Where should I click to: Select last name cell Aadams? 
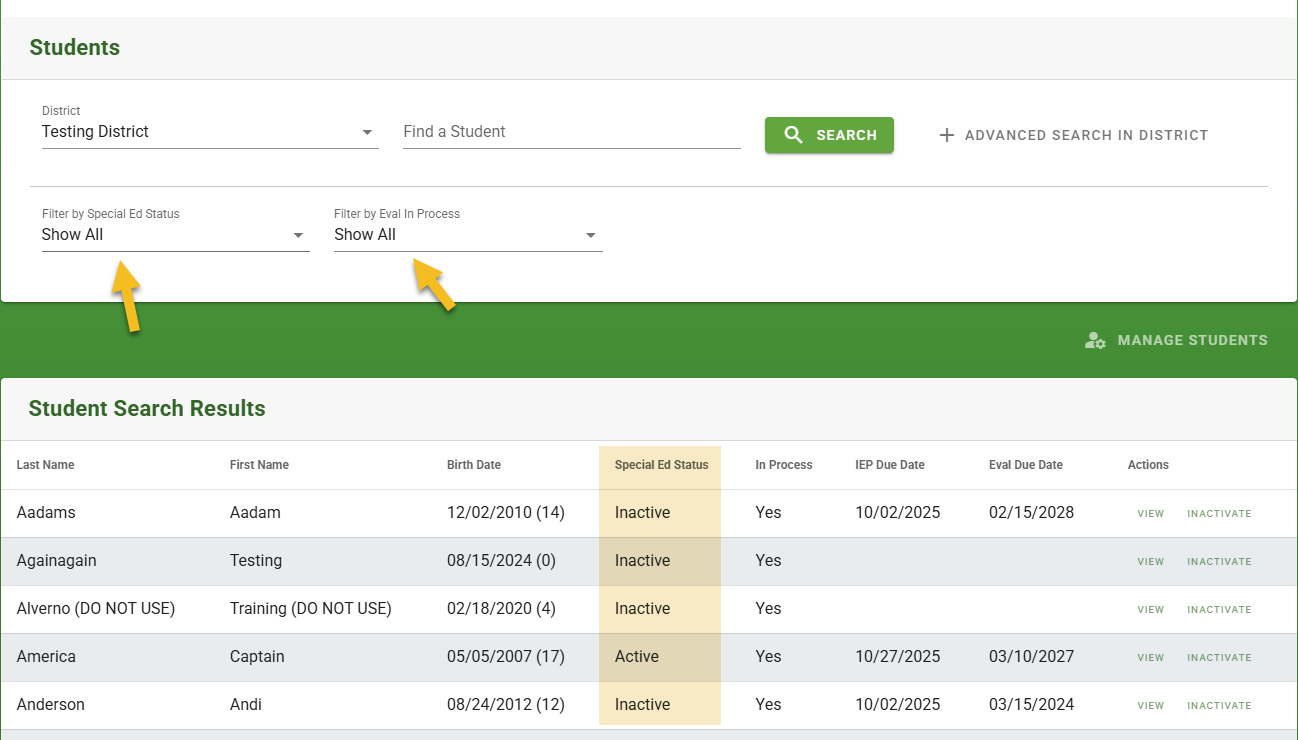point(46,513)
